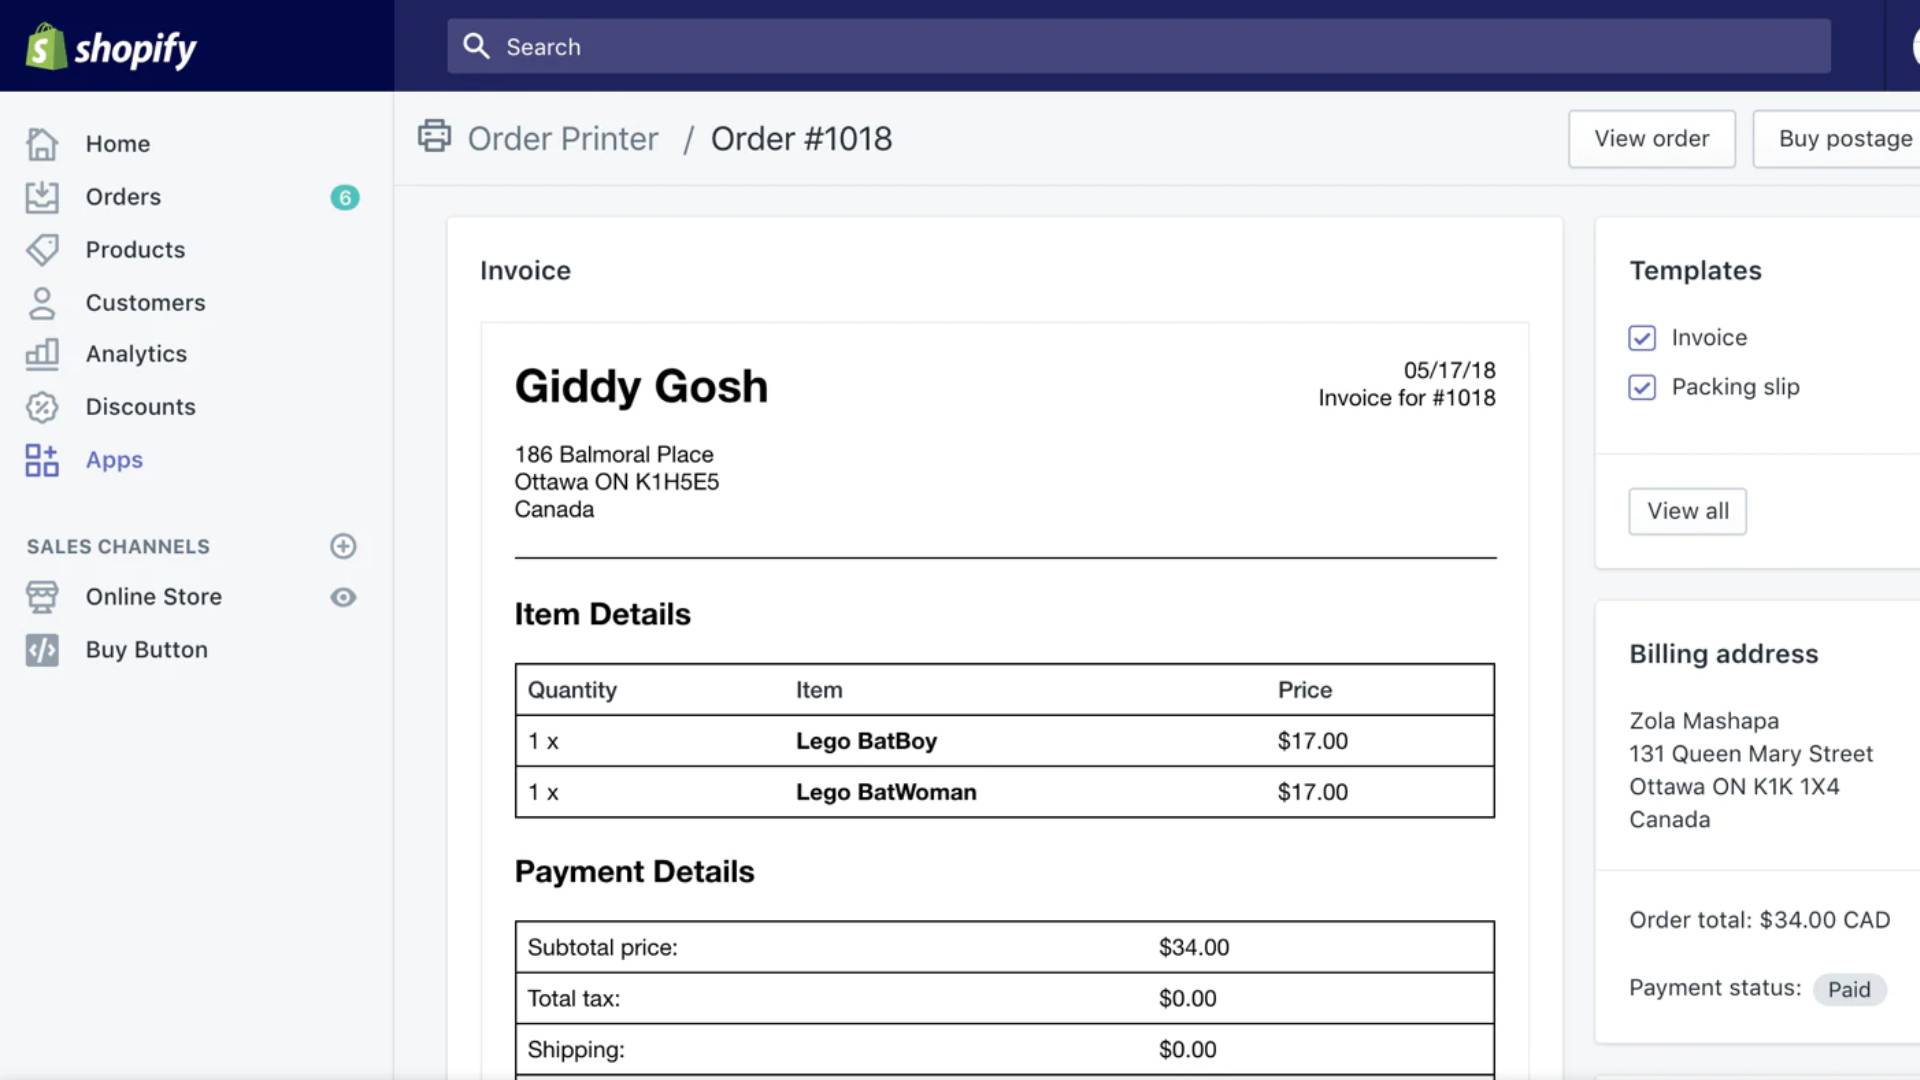Viewport: 1920px width, 1080px height.
Task: Click the Subtotal price $34.00 value
Action: (1194, 947)
